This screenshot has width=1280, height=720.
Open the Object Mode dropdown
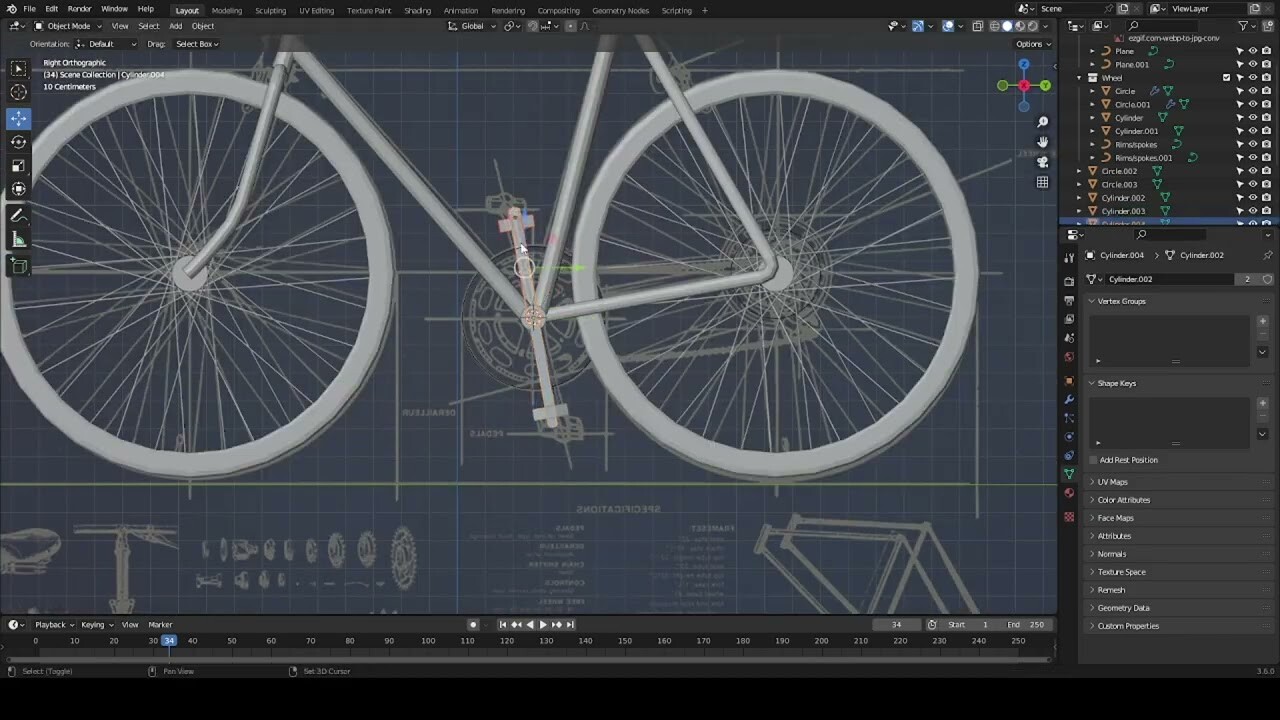click(x=68, y=26)
